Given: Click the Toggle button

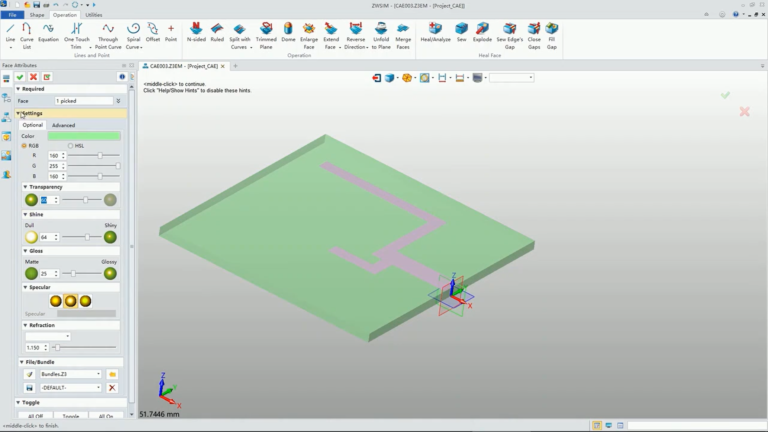Looking at the screenshot, I should coord(71,416).
